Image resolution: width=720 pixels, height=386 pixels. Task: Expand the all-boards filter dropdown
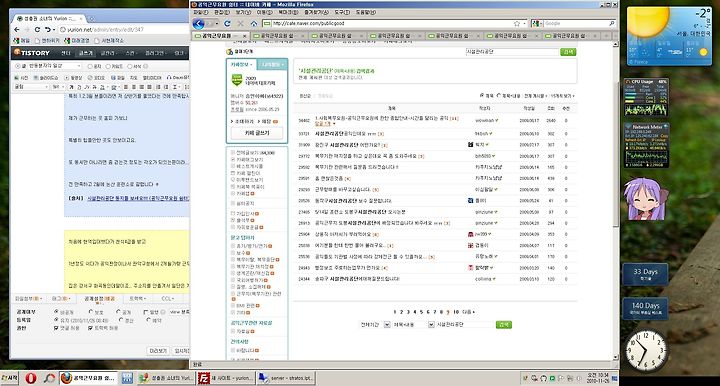[x=535, y=96]
